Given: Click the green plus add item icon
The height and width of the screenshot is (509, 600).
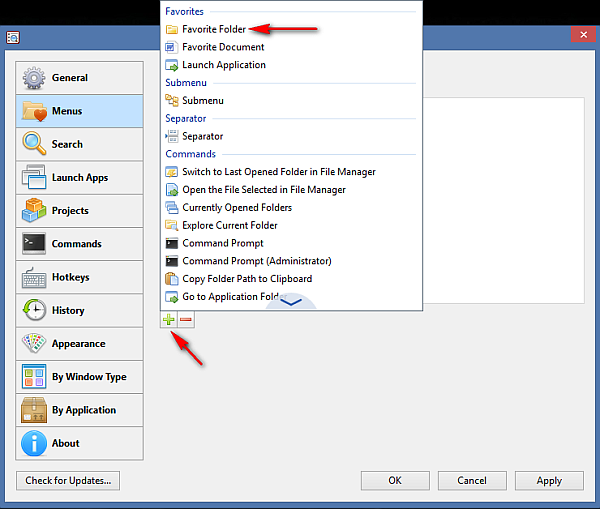Looking at the screenshot, I should 169,320.
